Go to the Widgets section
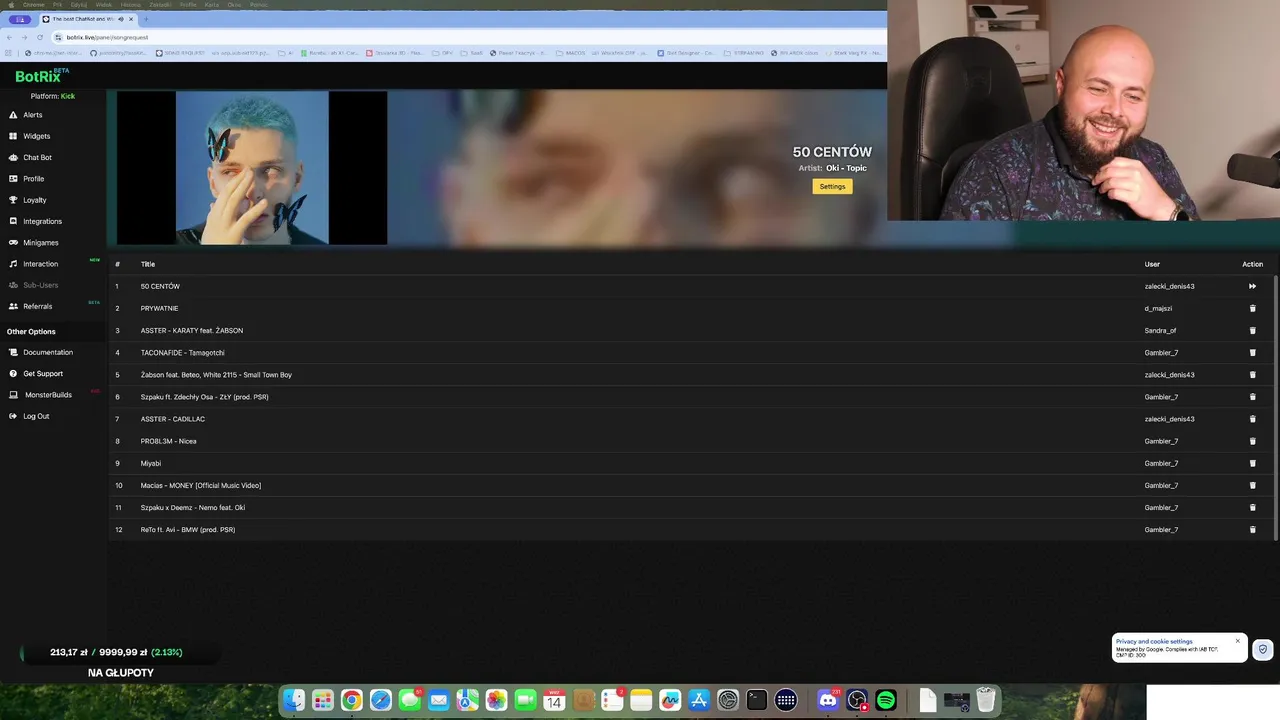The width and height of the screenshot is (1280, 720). [x=36, y=136]
